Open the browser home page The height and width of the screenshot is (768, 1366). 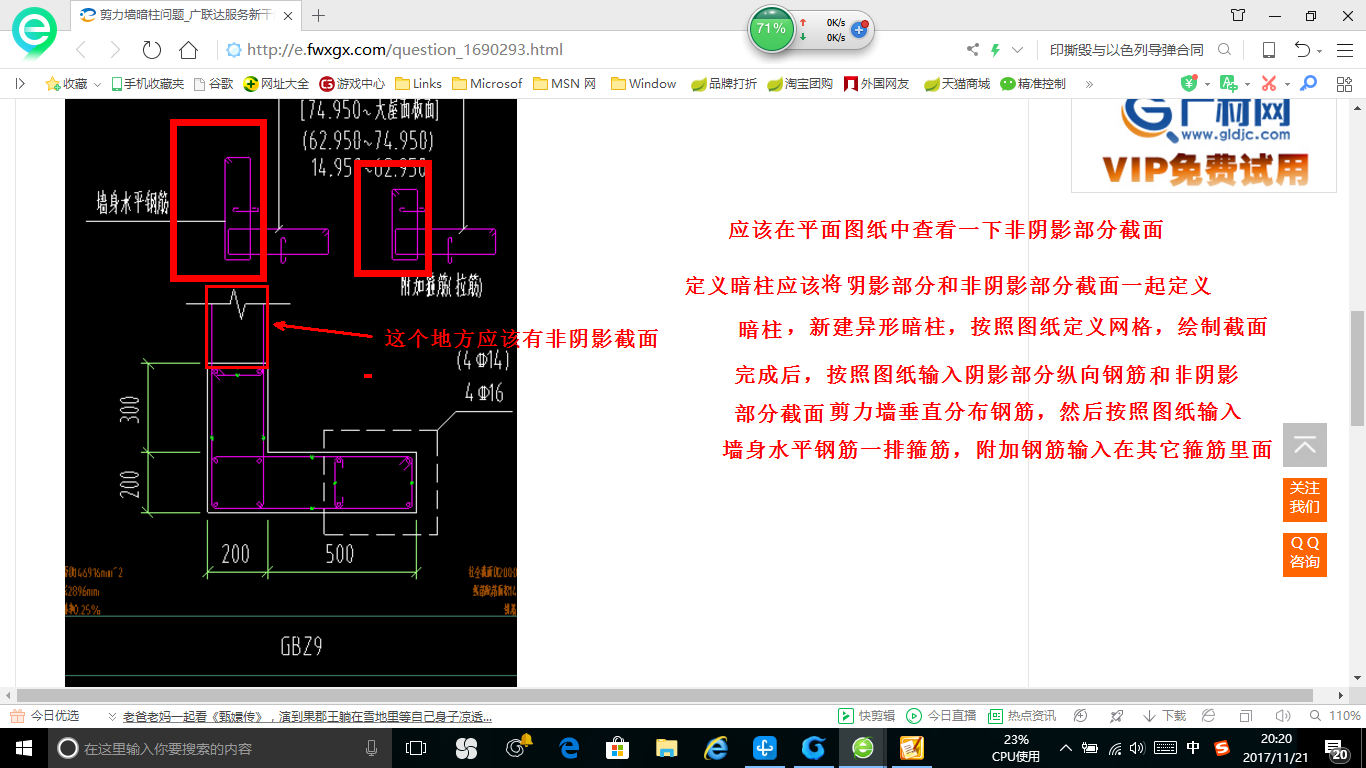click(x=188, y=50)
